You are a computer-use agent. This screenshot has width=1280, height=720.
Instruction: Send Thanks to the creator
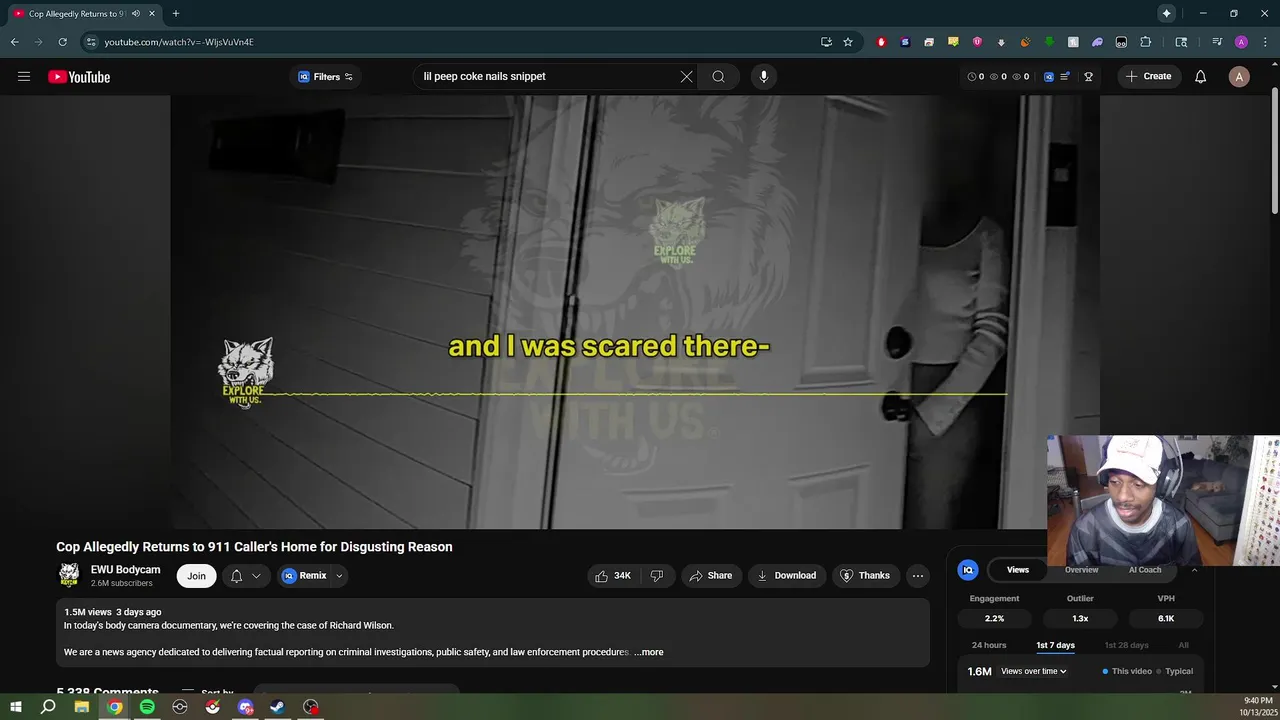click(864, 576)
